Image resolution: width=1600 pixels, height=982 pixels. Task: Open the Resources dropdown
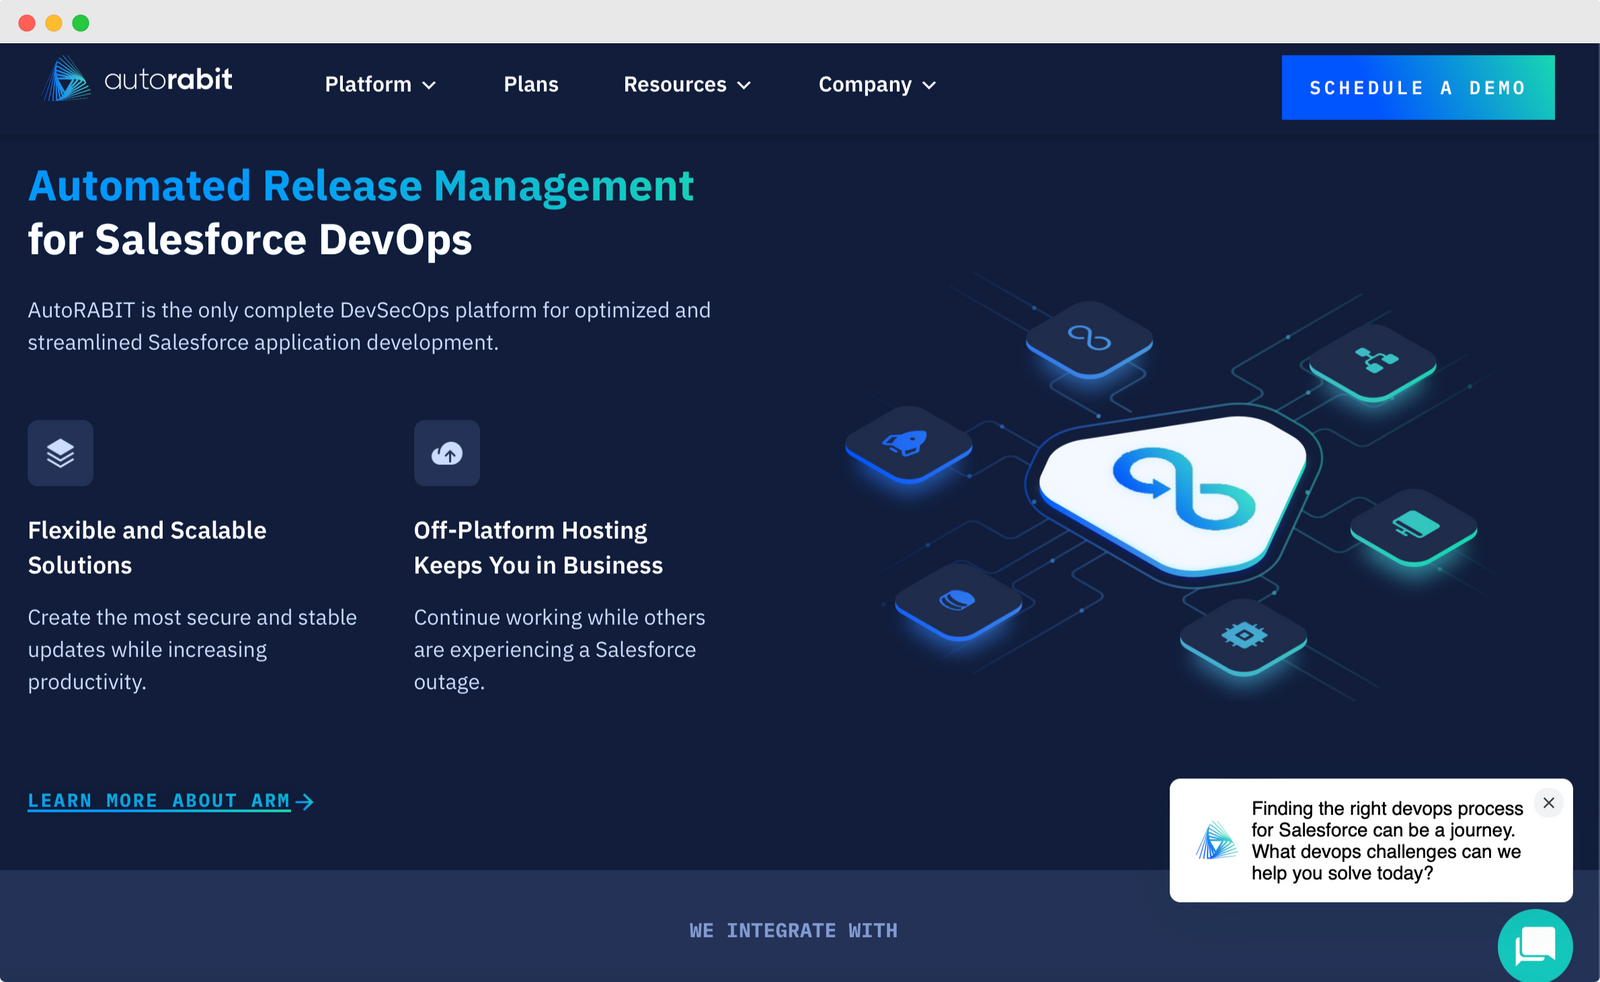pyautogui.click(x=687, y=85)
